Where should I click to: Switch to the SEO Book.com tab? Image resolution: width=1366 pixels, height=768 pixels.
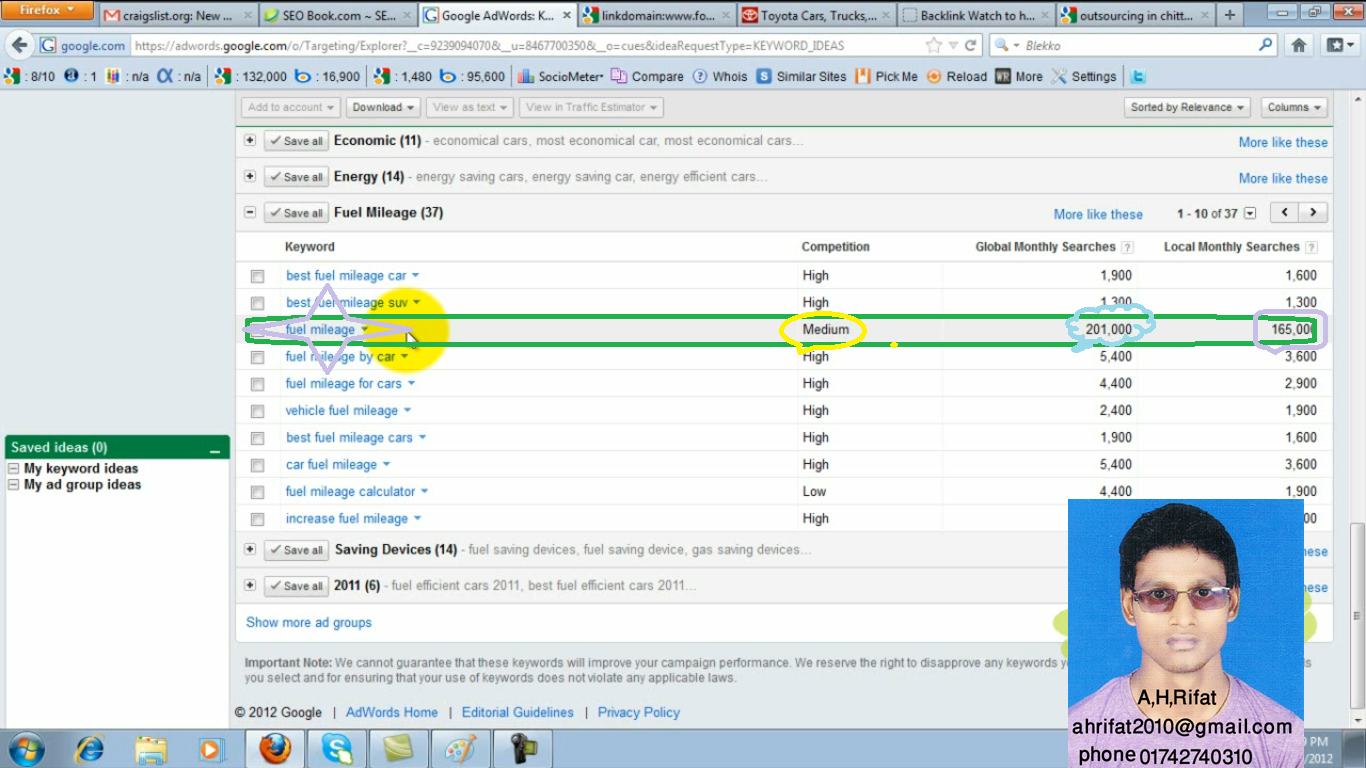336,16
